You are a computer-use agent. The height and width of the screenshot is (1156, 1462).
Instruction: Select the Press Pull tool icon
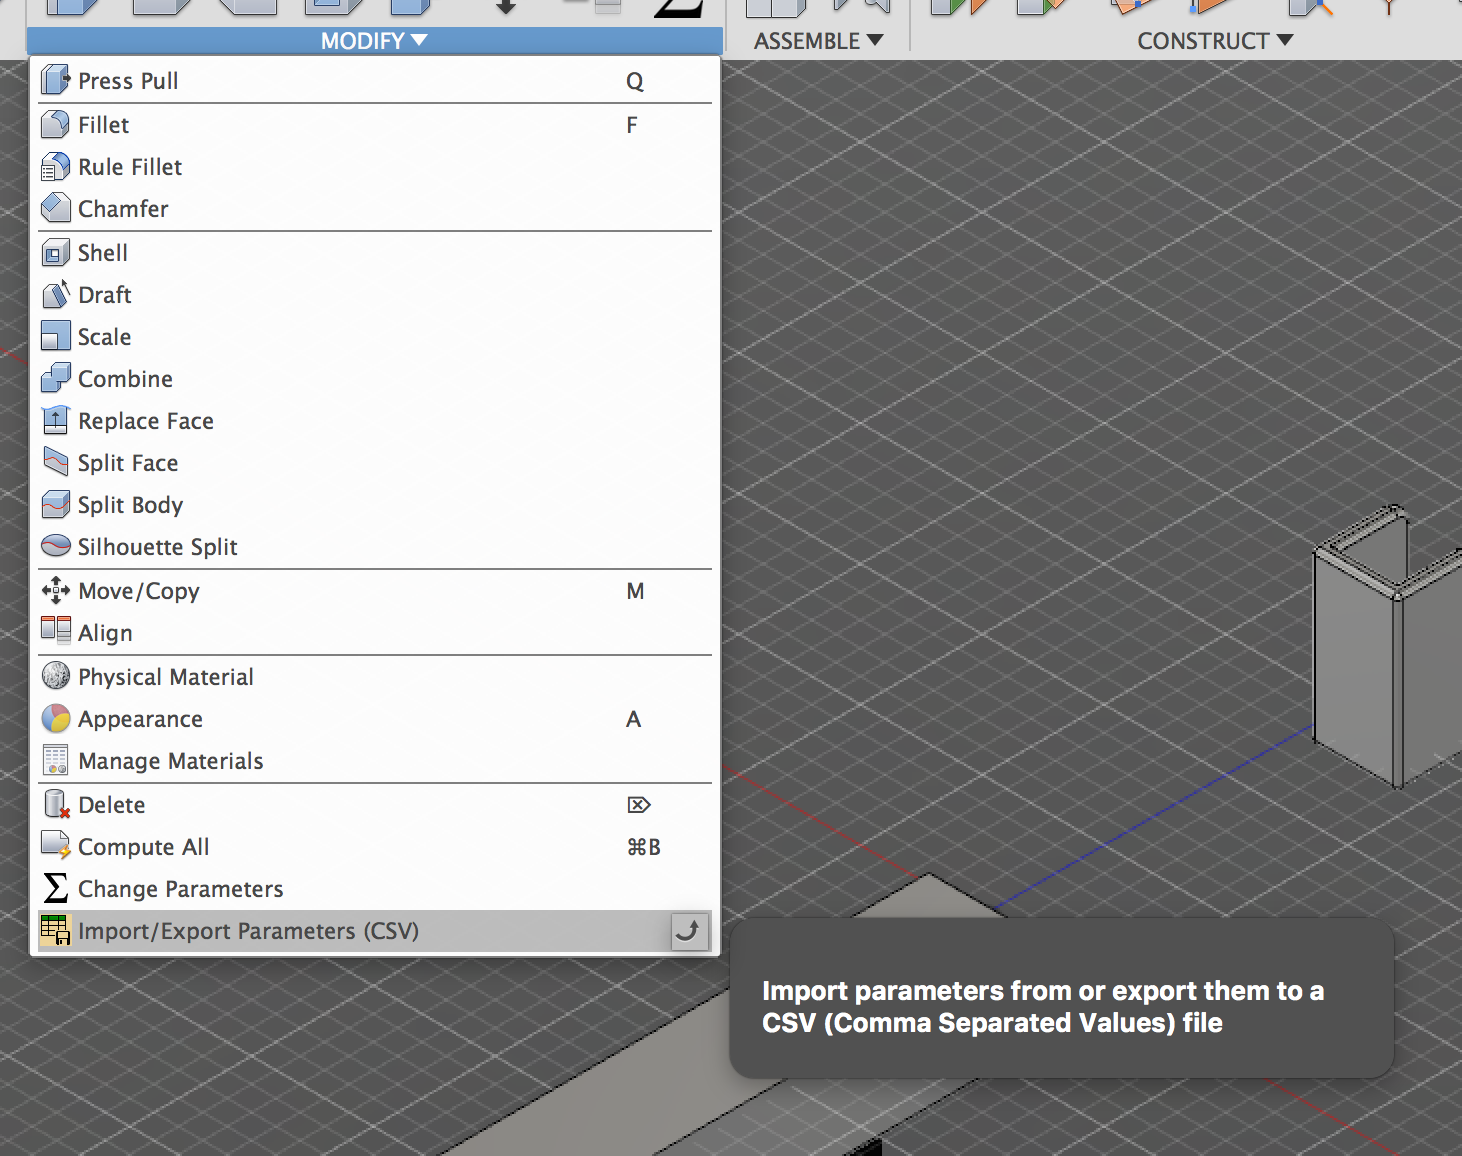[x=56, y=80]
